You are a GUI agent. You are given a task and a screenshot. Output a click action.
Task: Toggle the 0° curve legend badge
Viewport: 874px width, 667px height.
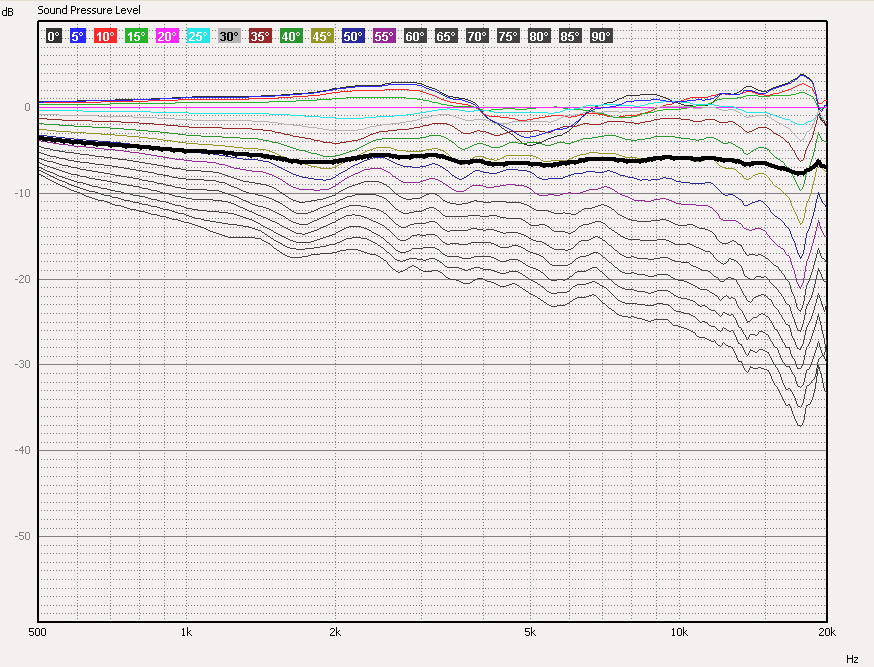(x=54, y=37)
